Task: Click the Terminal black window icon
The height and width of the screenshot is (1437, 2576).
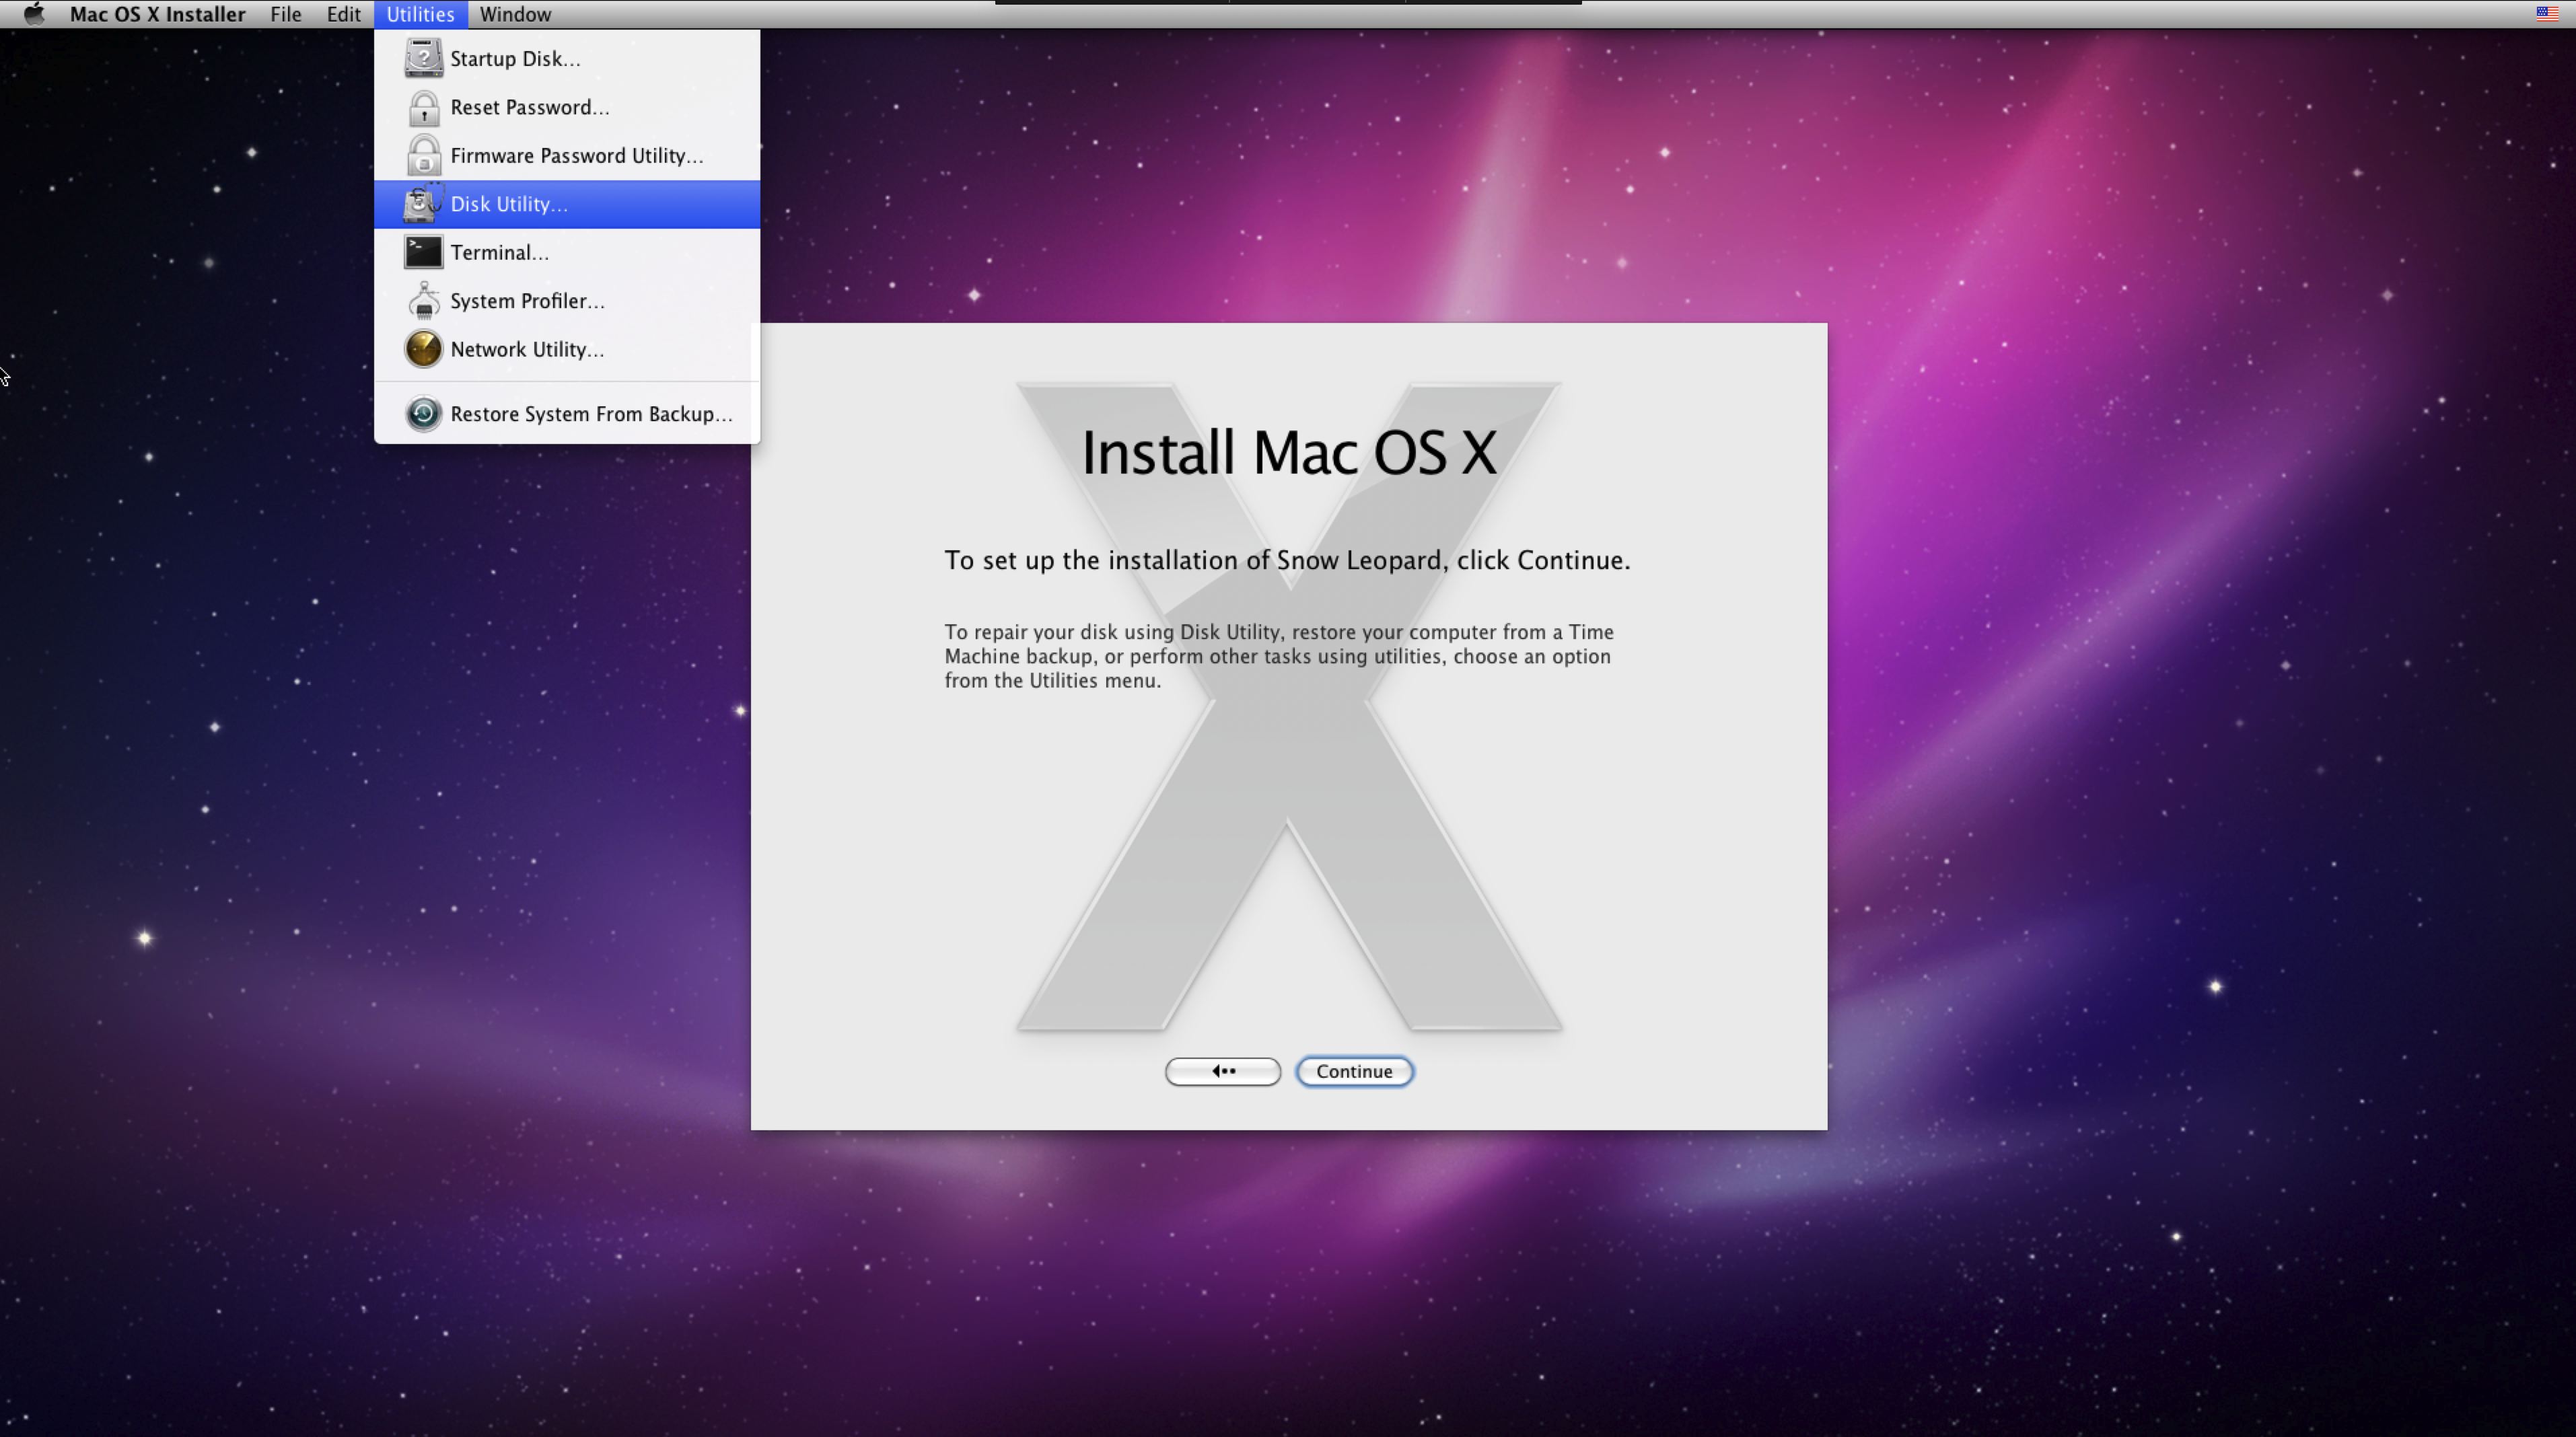Action: tap(423, 252)
